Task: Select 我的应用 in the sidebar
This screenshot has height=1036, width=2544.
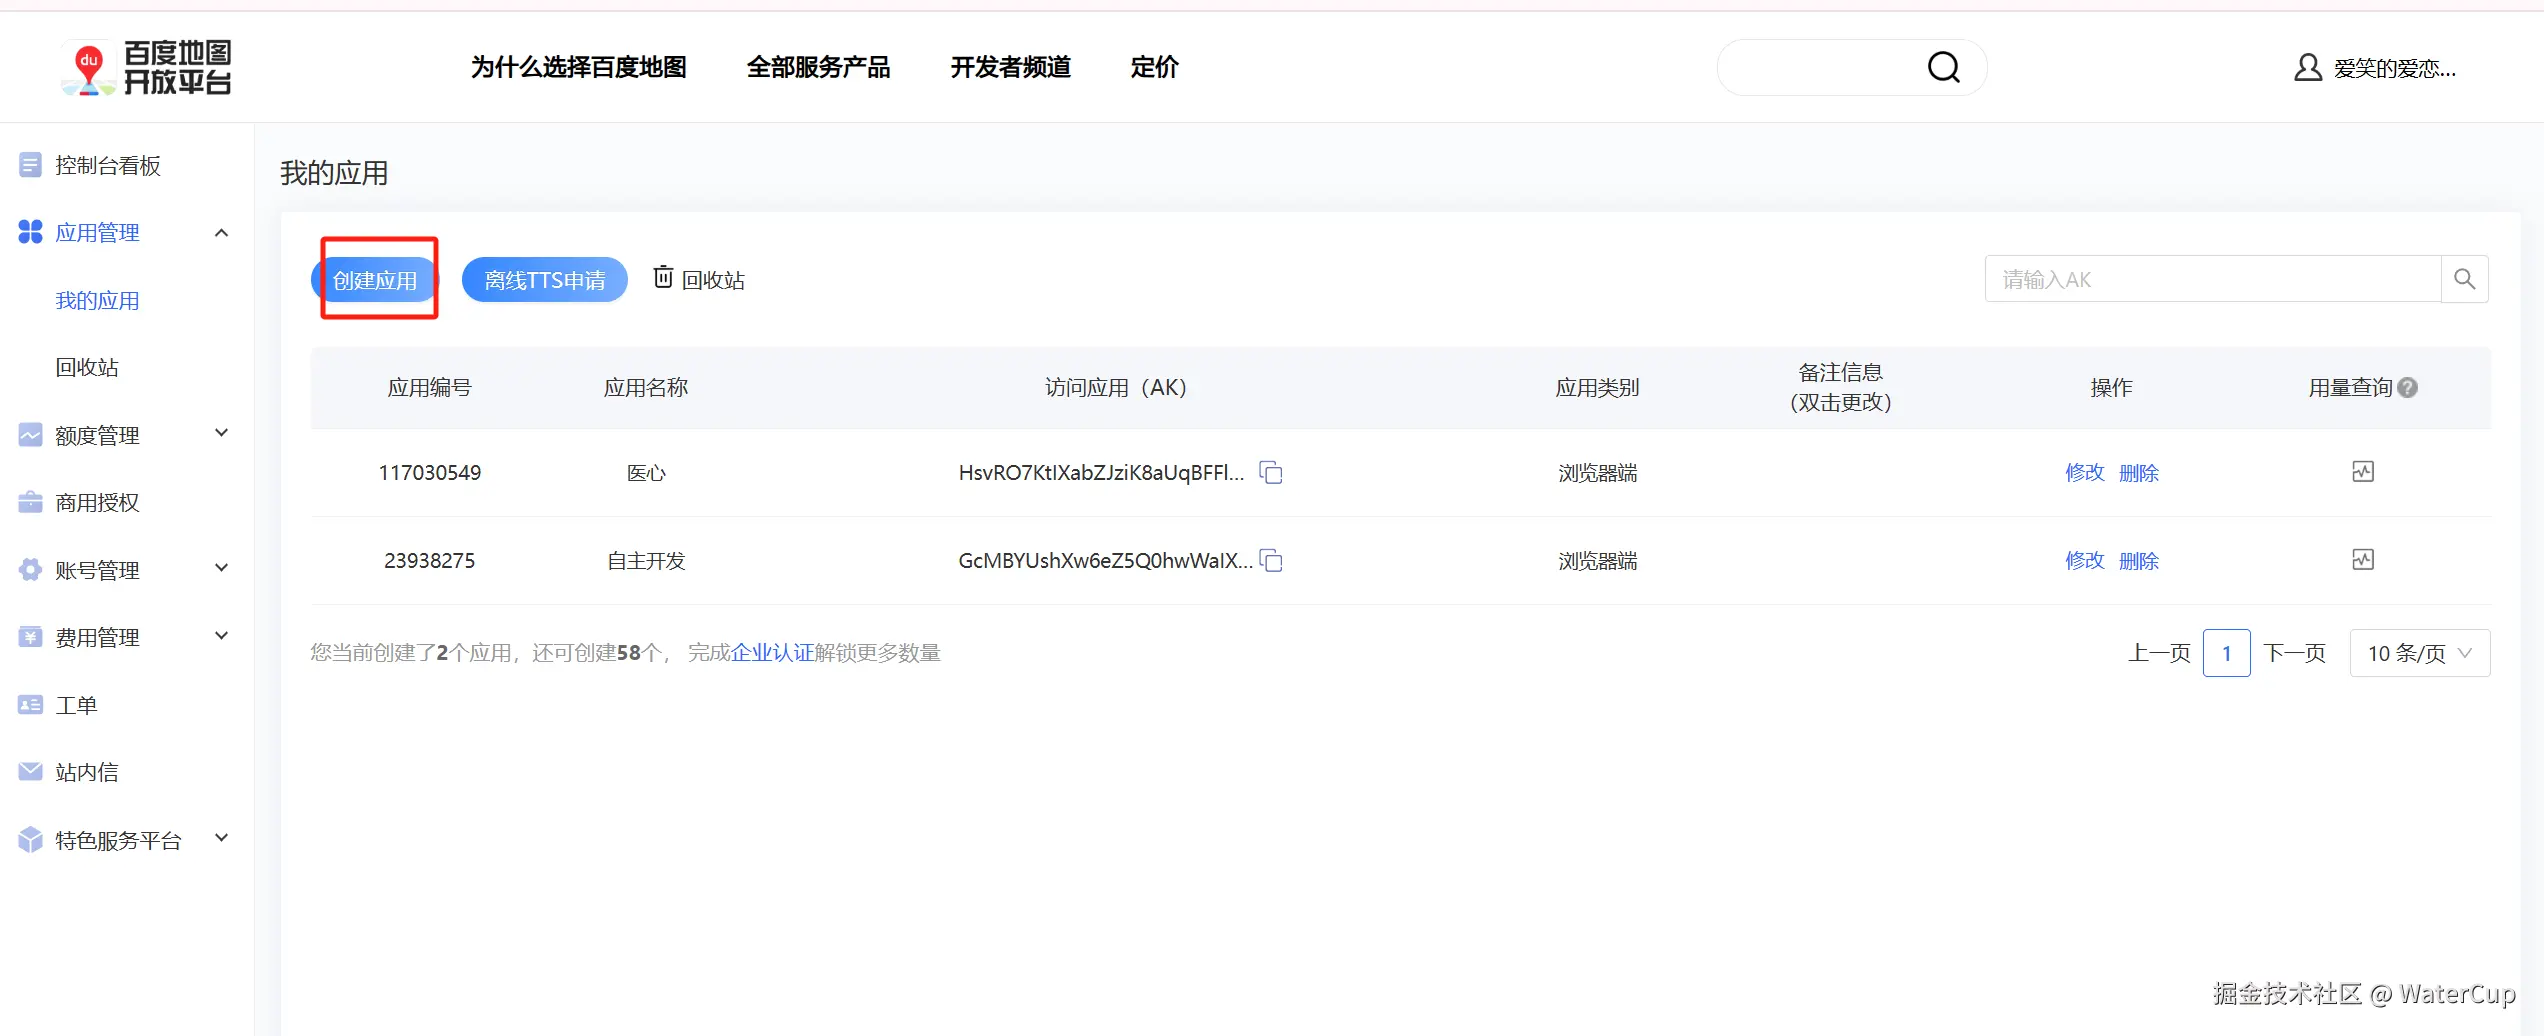Action: [97, 300]
